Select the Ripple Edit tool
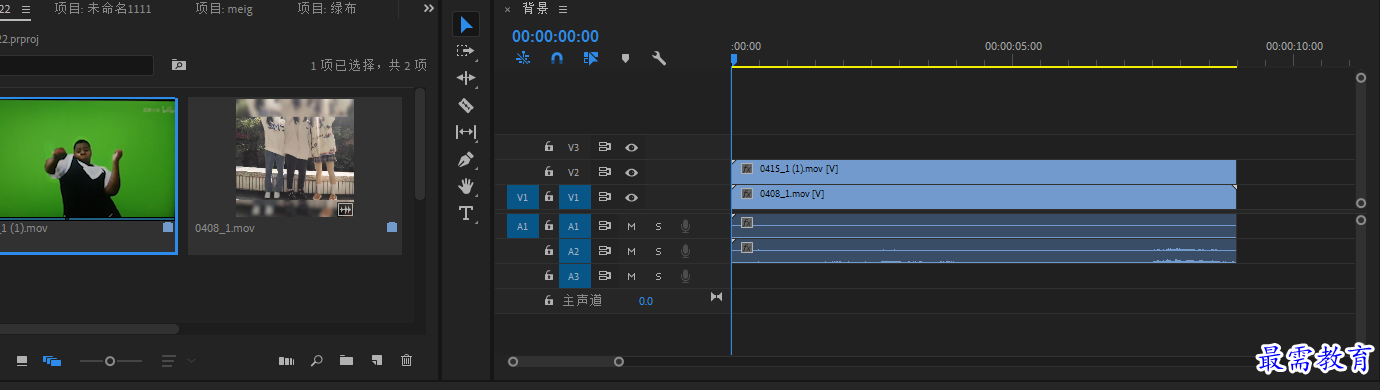This screenshot has width=1380, height=390. 466,78
